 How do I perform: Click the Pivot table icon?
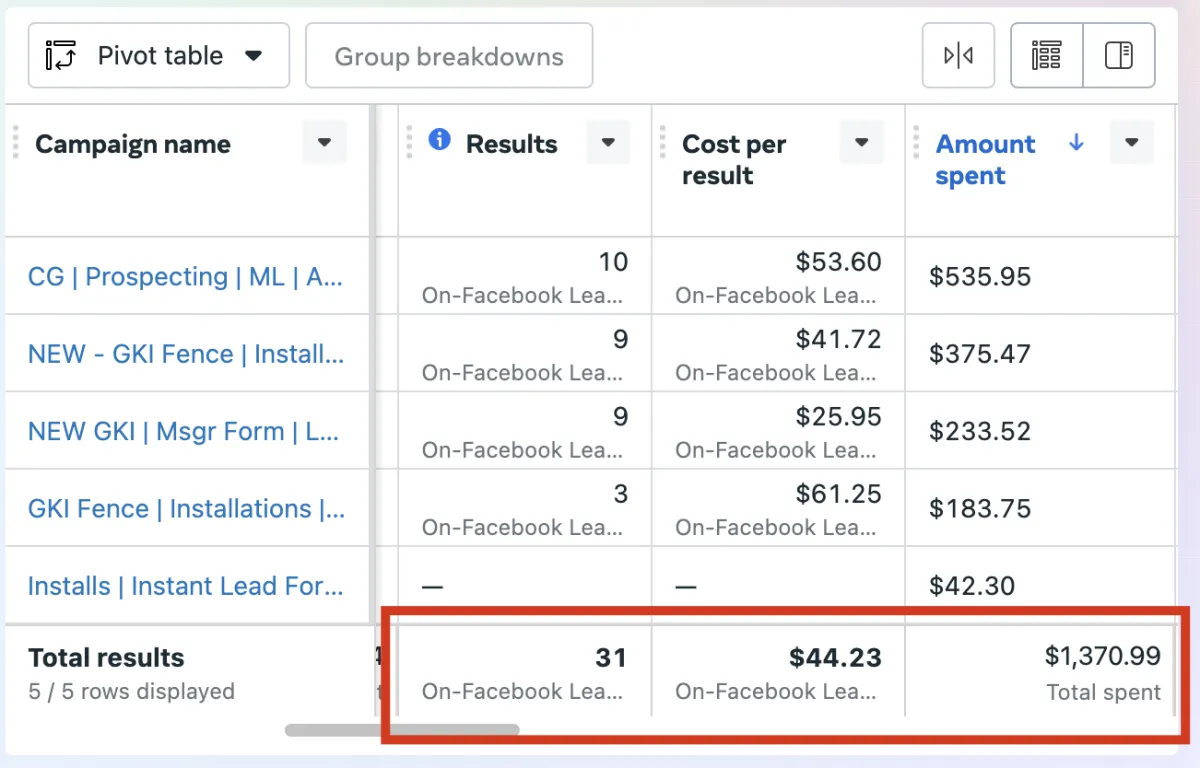point(61,56)
